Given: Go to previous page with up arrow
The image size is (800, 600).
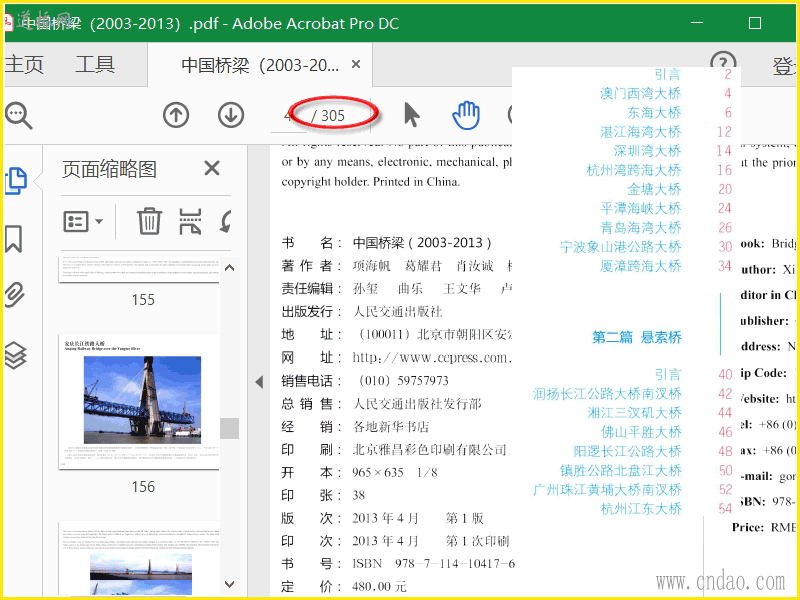Looking at the screenshot, I should tap(176, 115).
